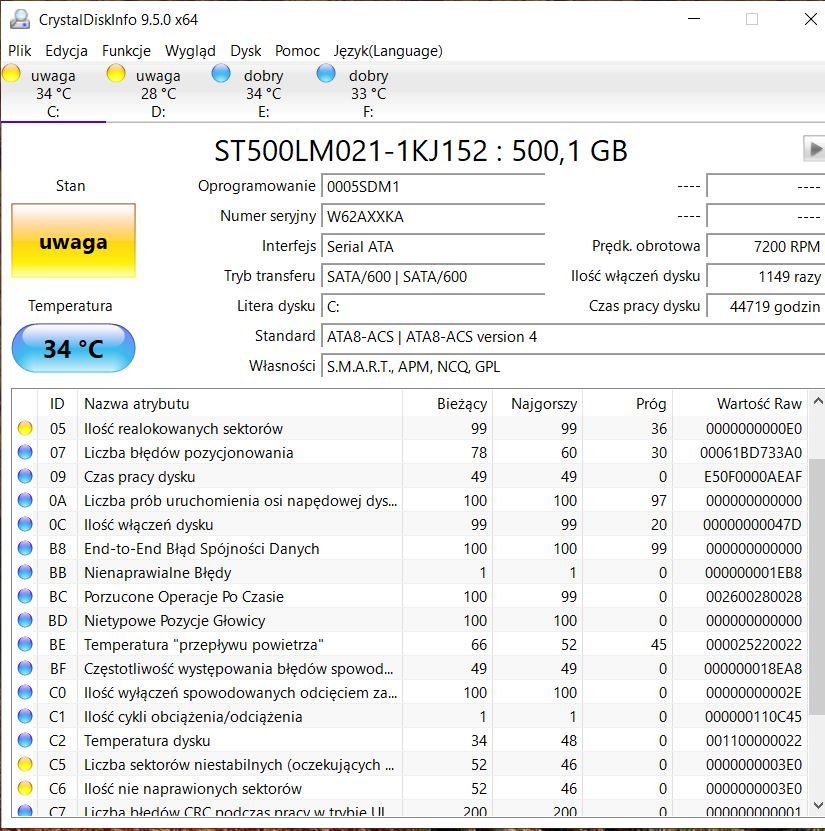Open the Wygląd menu
Screen dimensions: 825x831
coord(190,51)
